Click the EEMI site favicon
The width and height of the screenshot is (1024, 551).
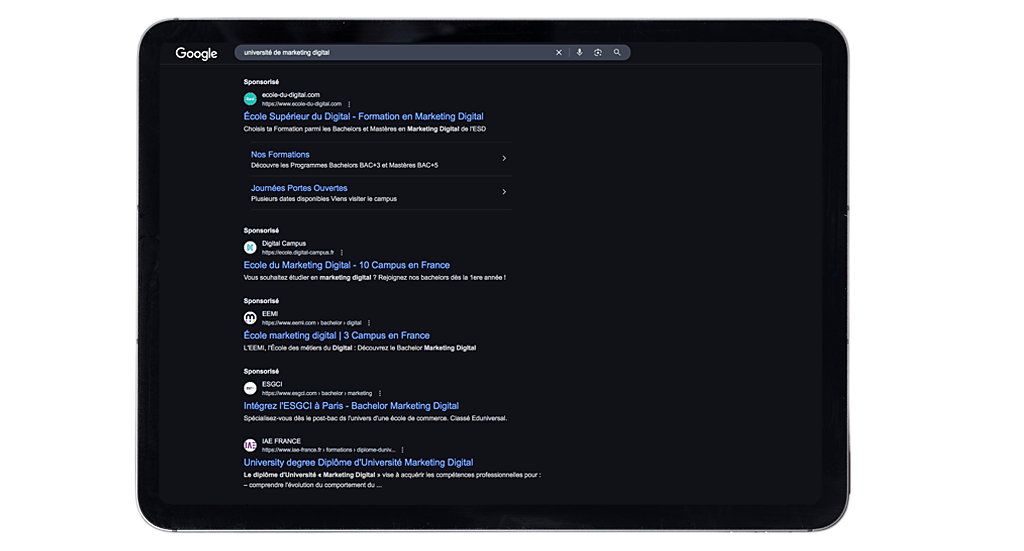[250, 318]
